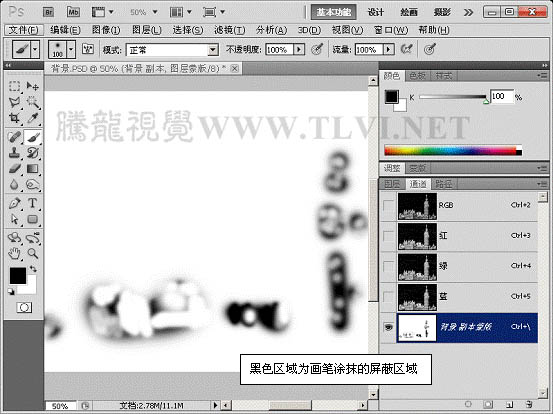Select the Healing Brush tool
This screenshot has width=553, height=414.
coord(14,137)
